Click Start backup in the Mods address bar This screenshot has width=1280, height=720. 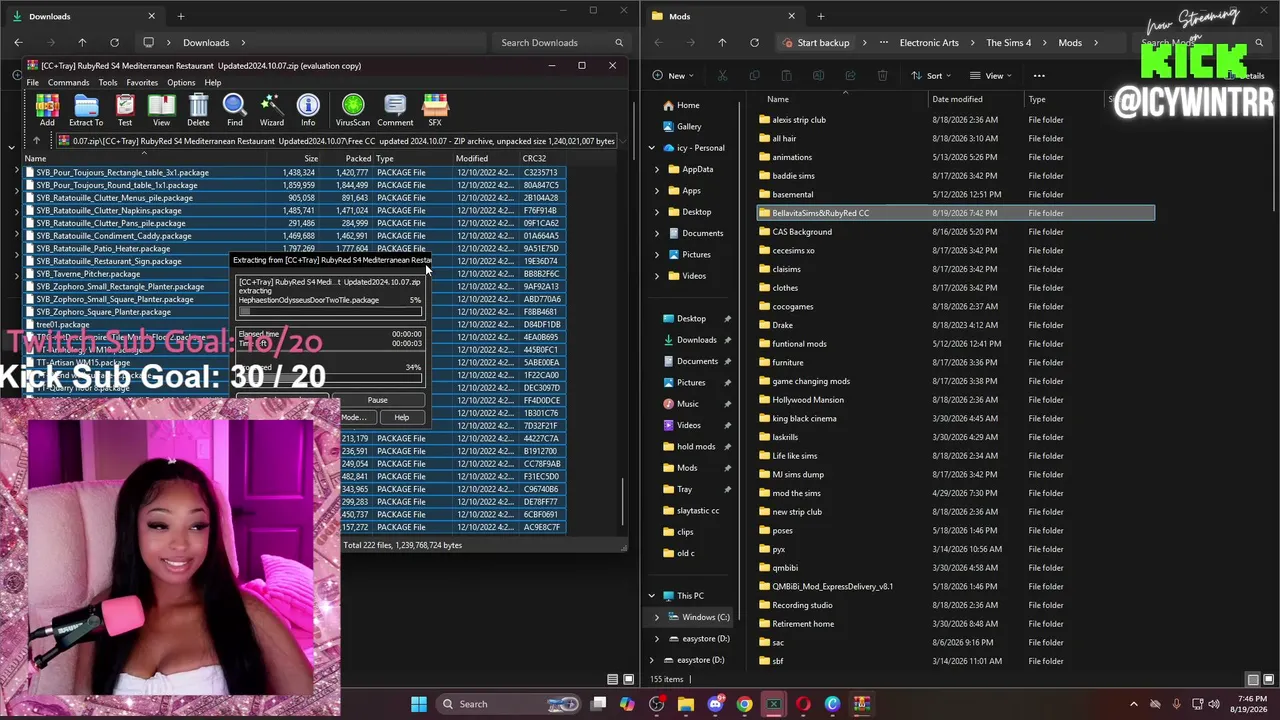pos(817,43)
